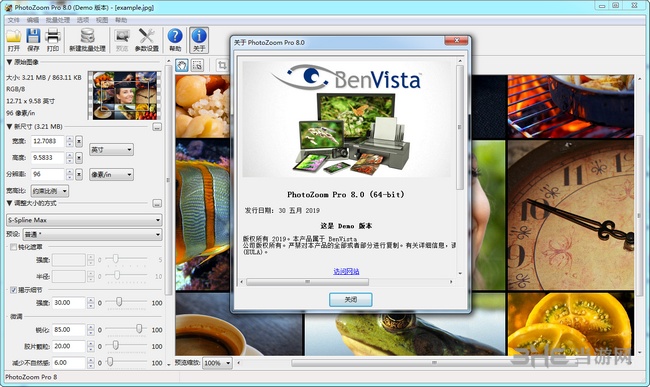Collapse the 原始图像 section
This screenshot has width=650, height=387.
pyautogui.click(x=9, y=62)
